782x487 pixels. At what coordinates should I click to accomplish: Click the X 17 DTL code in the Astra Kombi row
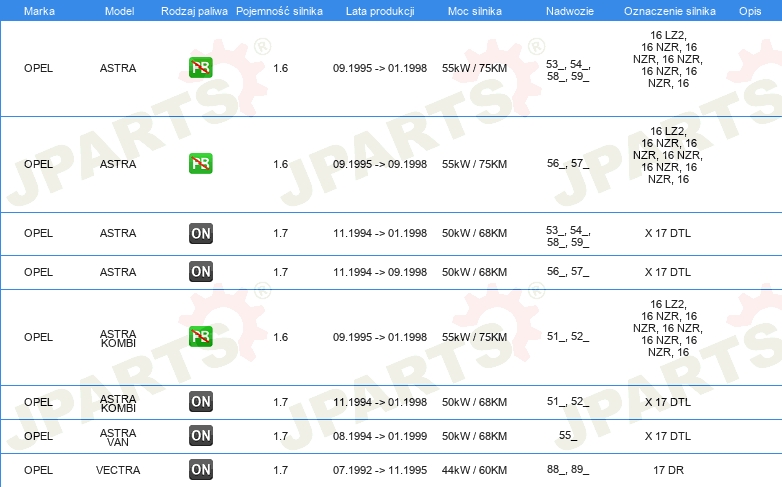(x=668, y=402)
